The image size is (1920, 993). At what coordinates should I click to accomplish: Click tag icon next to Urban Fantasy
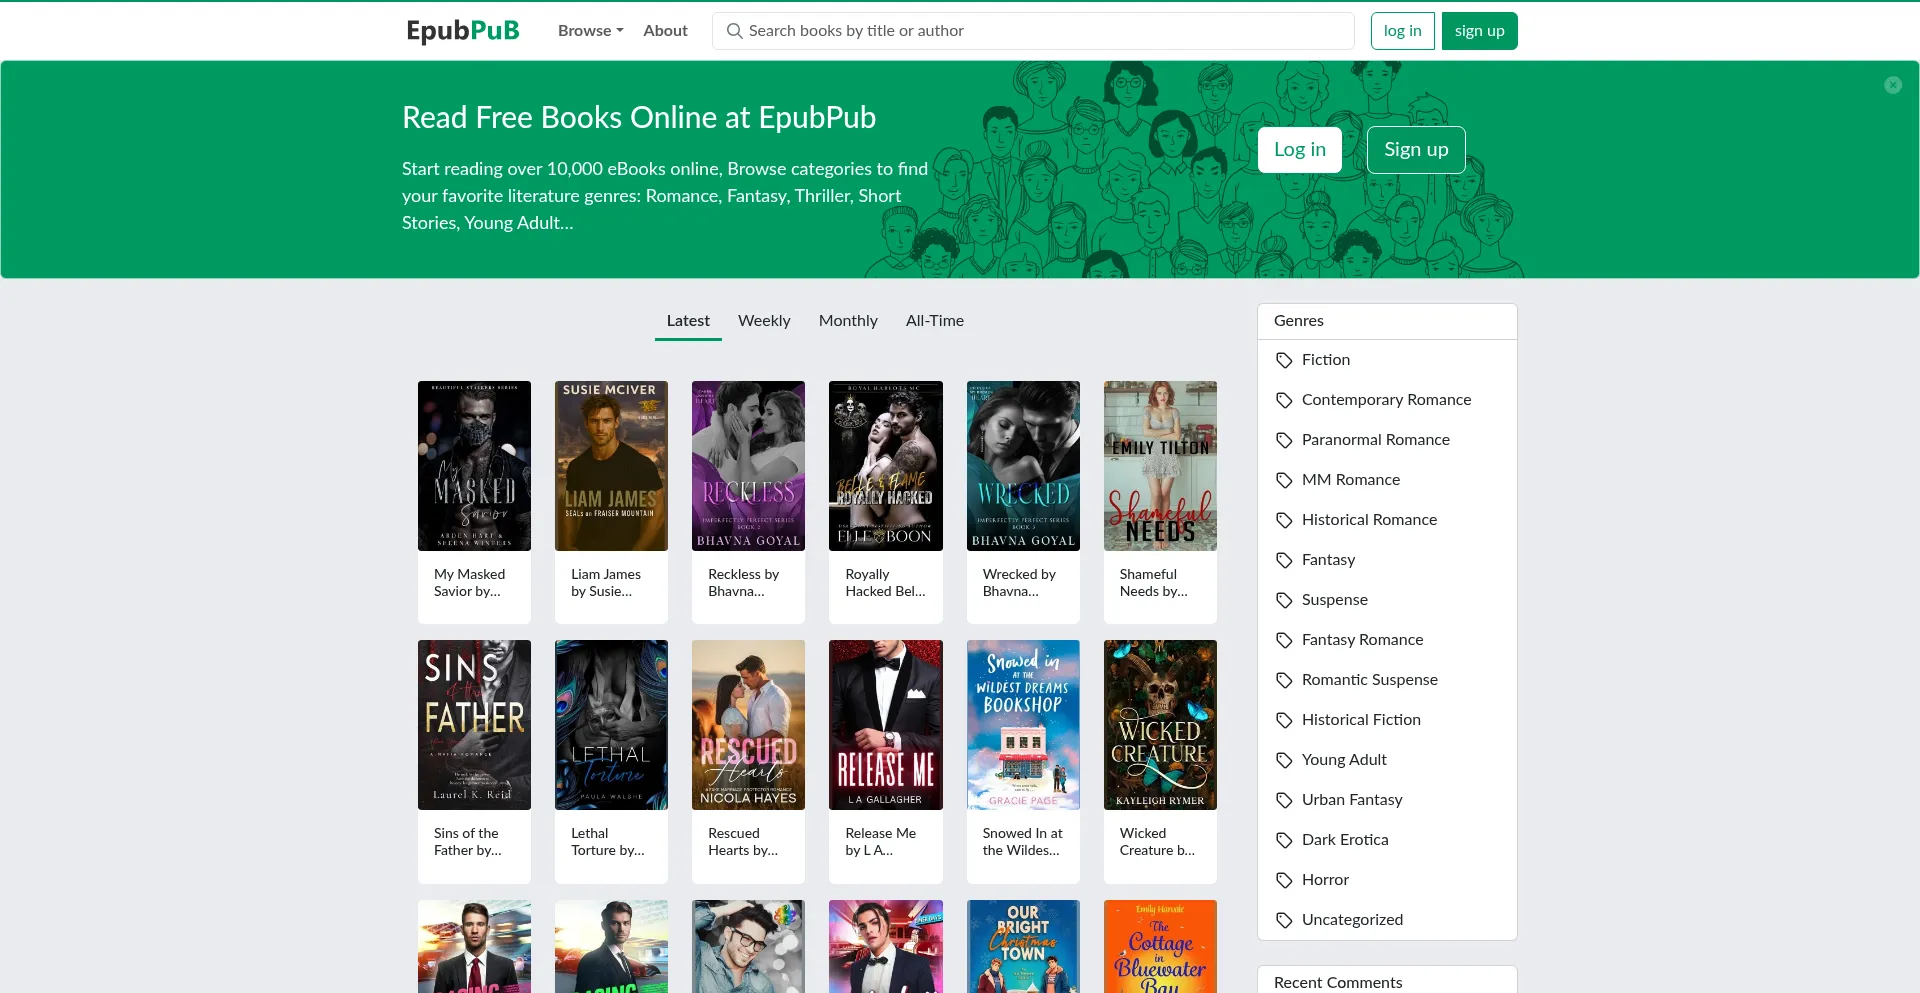pyautogui.click(x=1284, y=800)
